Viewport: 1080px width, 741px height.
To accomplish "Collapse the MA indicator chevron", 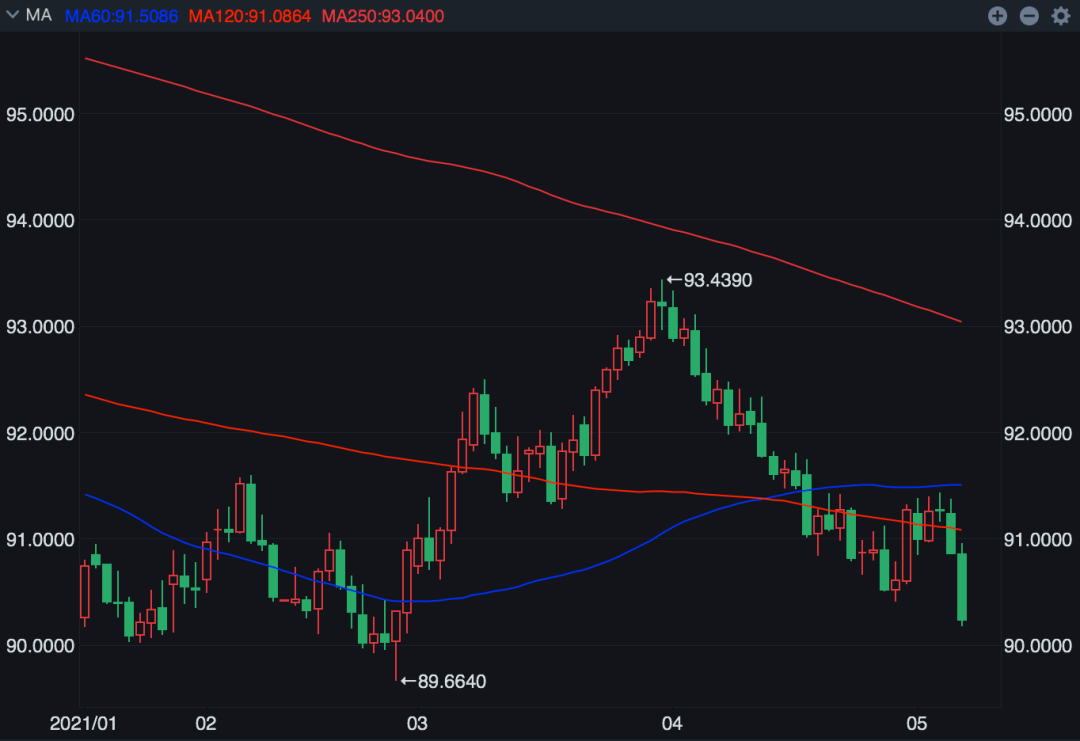I will point(13,15).
